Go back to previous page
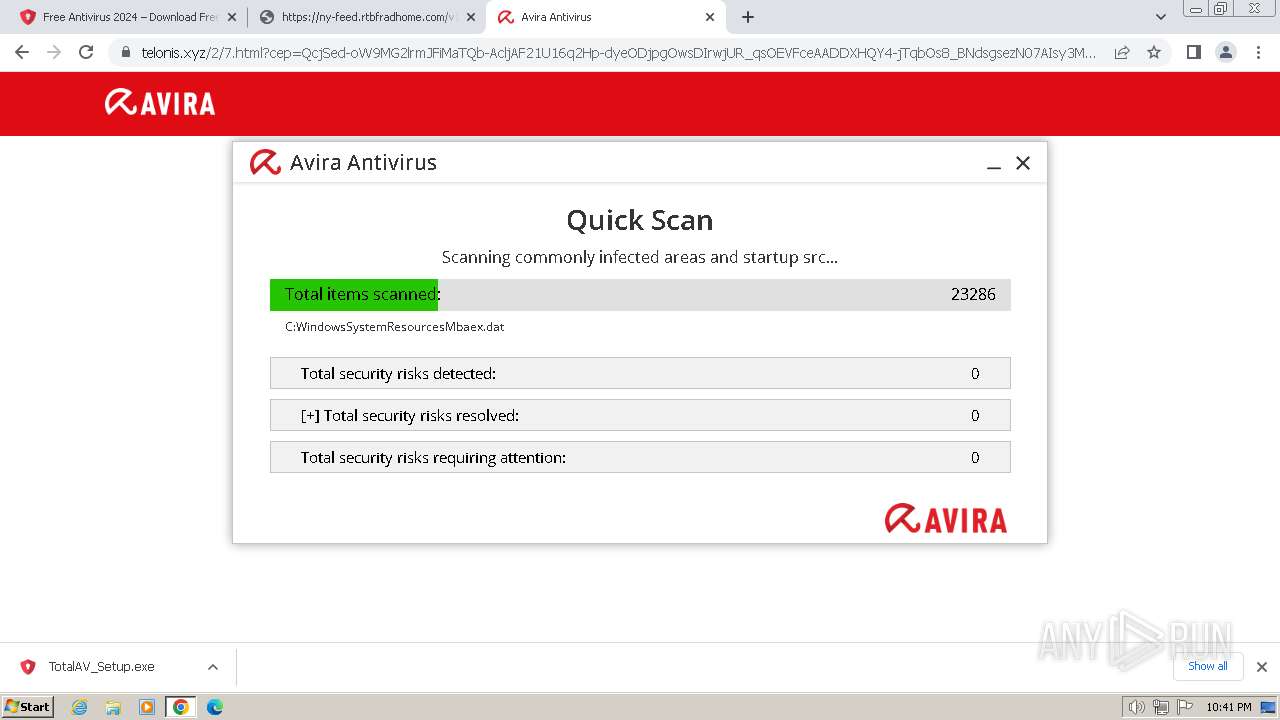Image resolution: width=1280 pixels, height=720 pixels. (x=22, y=52)
